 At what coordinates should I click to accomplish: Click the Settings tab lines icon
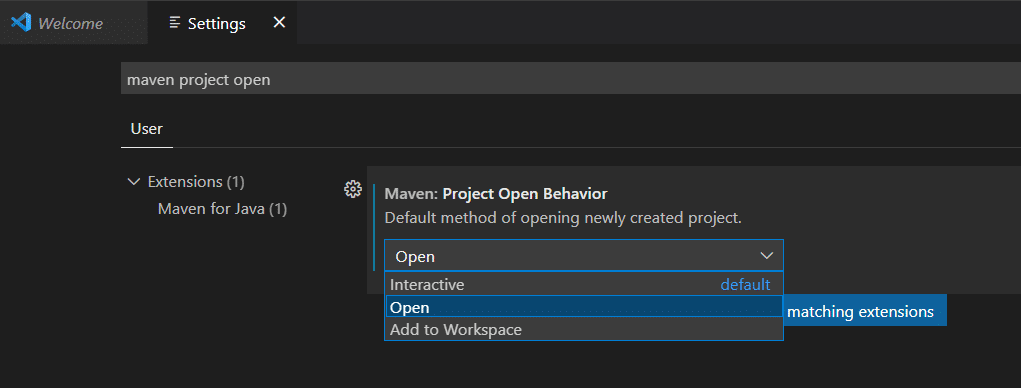point(175,23)
